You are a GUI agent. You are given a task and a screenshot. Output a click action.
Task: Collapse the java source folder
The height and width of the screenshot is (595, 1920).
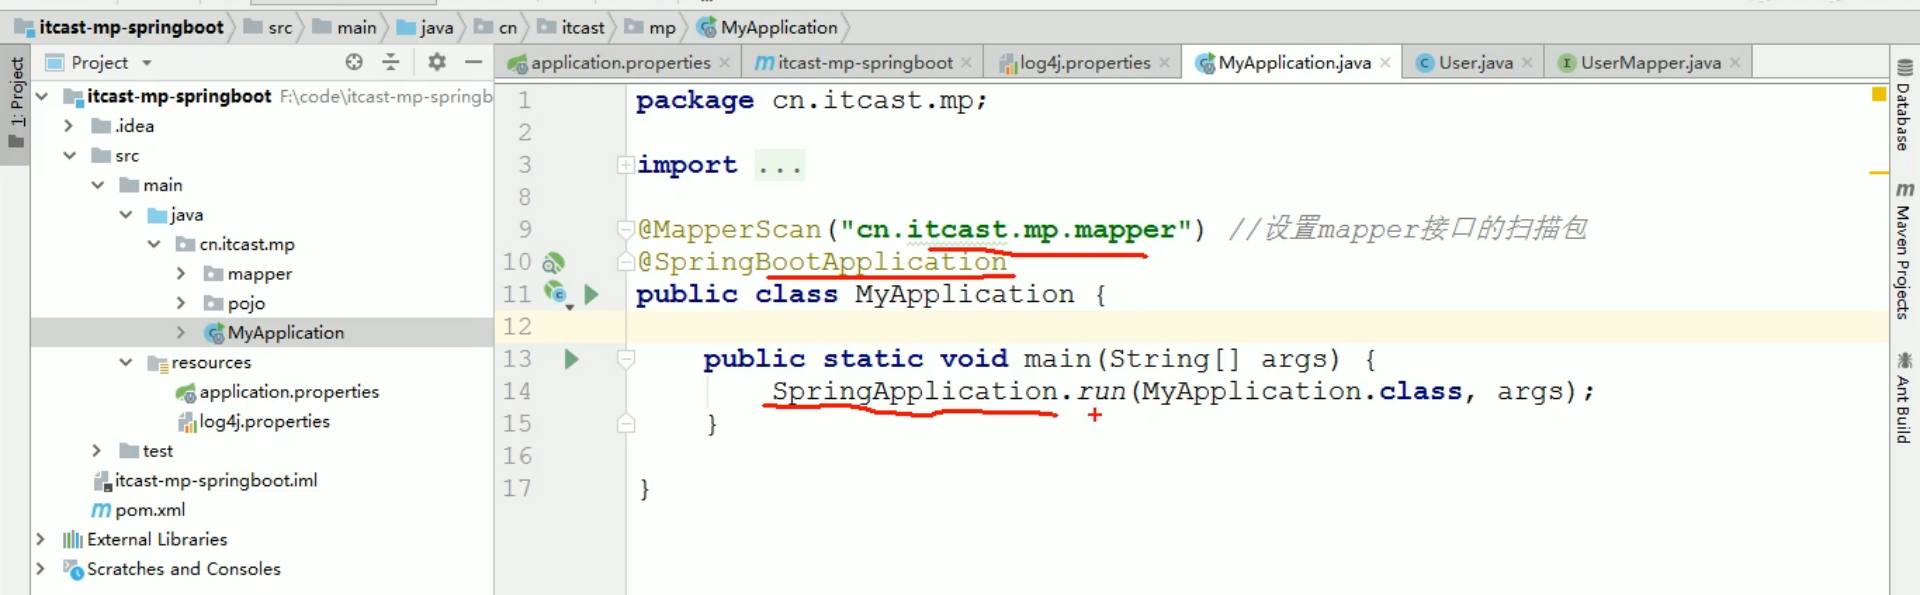[126, 215]
